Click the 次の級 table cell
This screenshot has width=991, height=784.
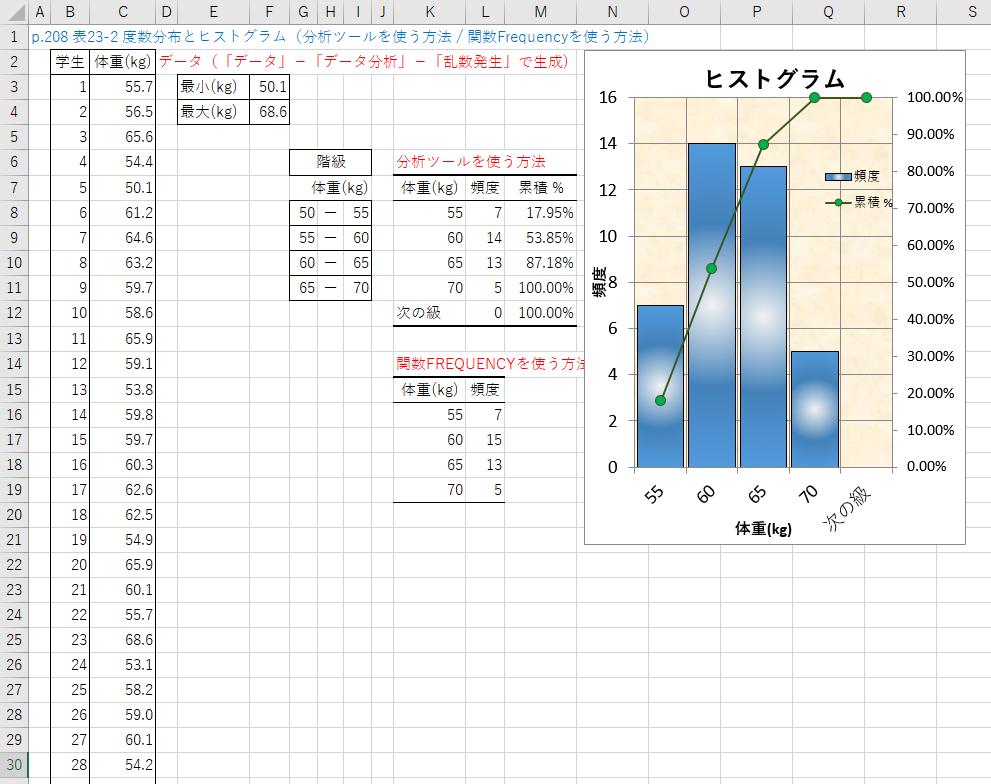(x=430, y=313)
